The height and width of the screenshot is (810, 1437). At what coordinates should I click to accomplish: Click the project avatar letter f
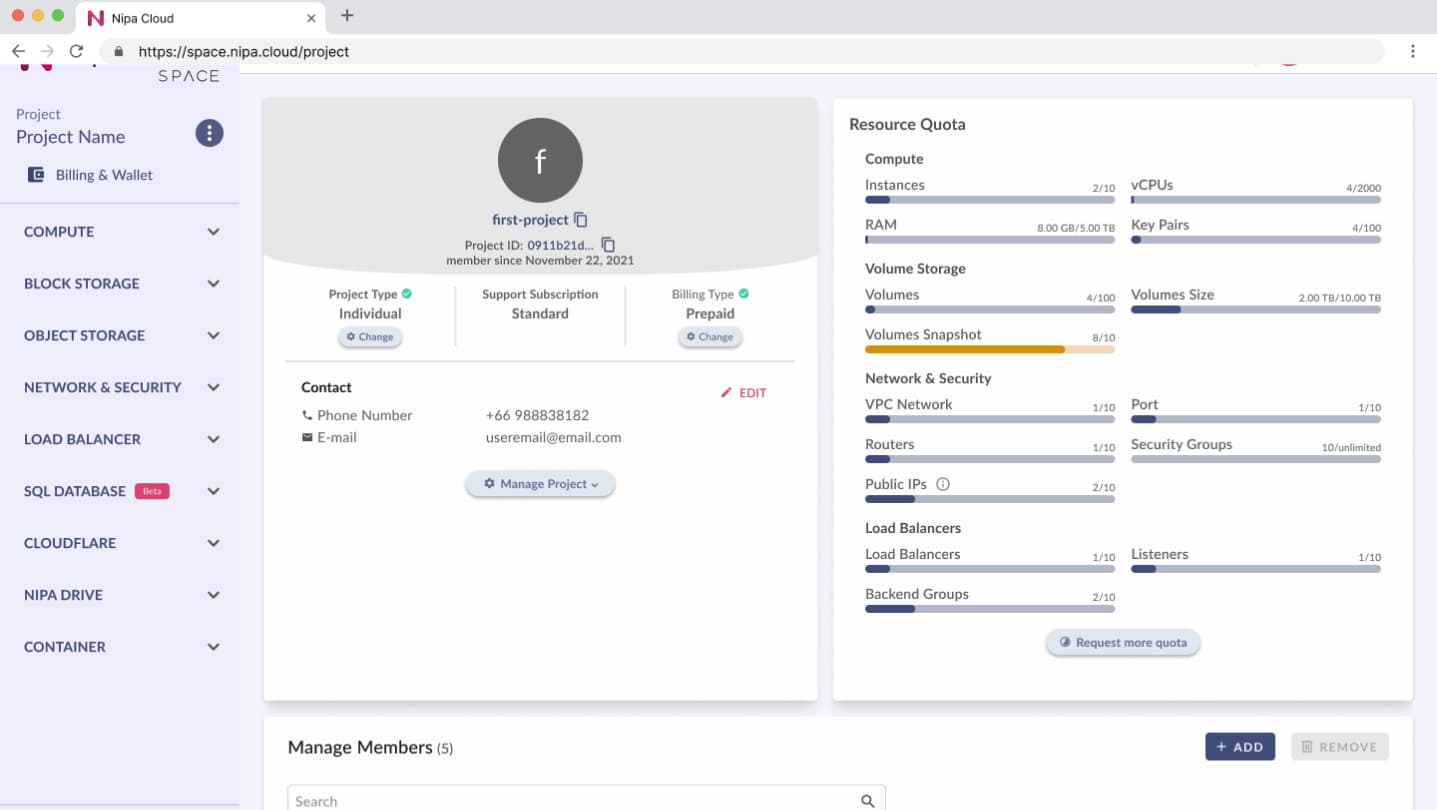tap(540, 160)
